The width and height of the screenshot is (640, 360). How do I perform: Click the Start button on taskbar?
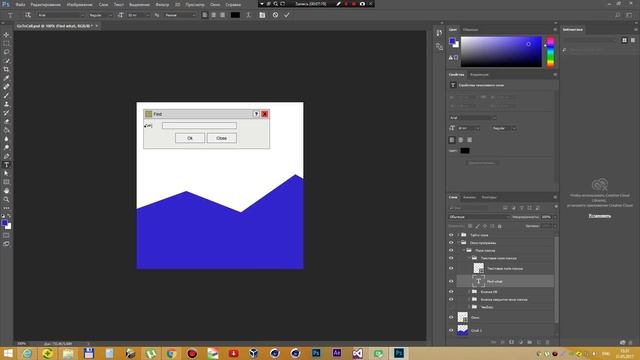[8, 353]
